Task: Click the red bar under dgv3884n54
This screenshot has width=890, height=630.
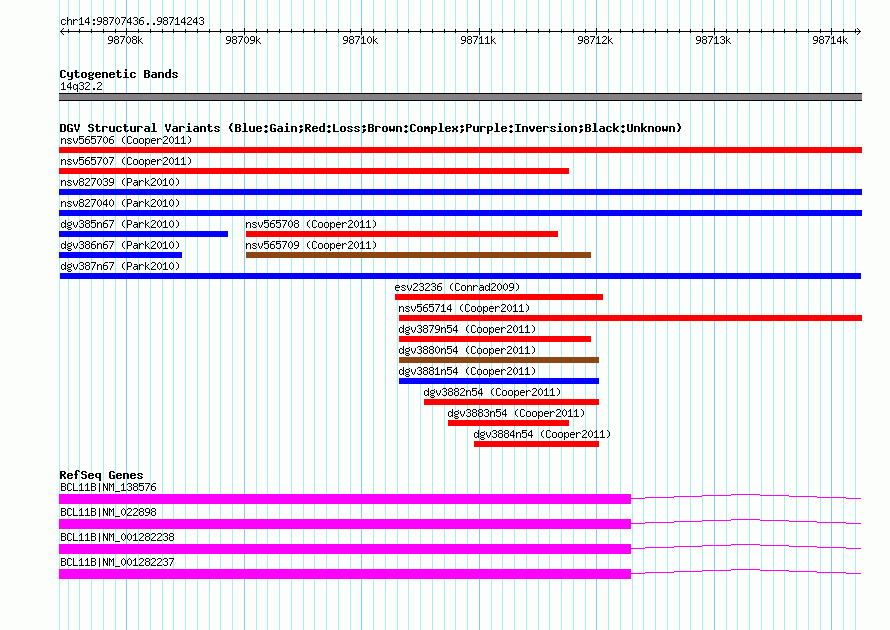Action: 536,444
